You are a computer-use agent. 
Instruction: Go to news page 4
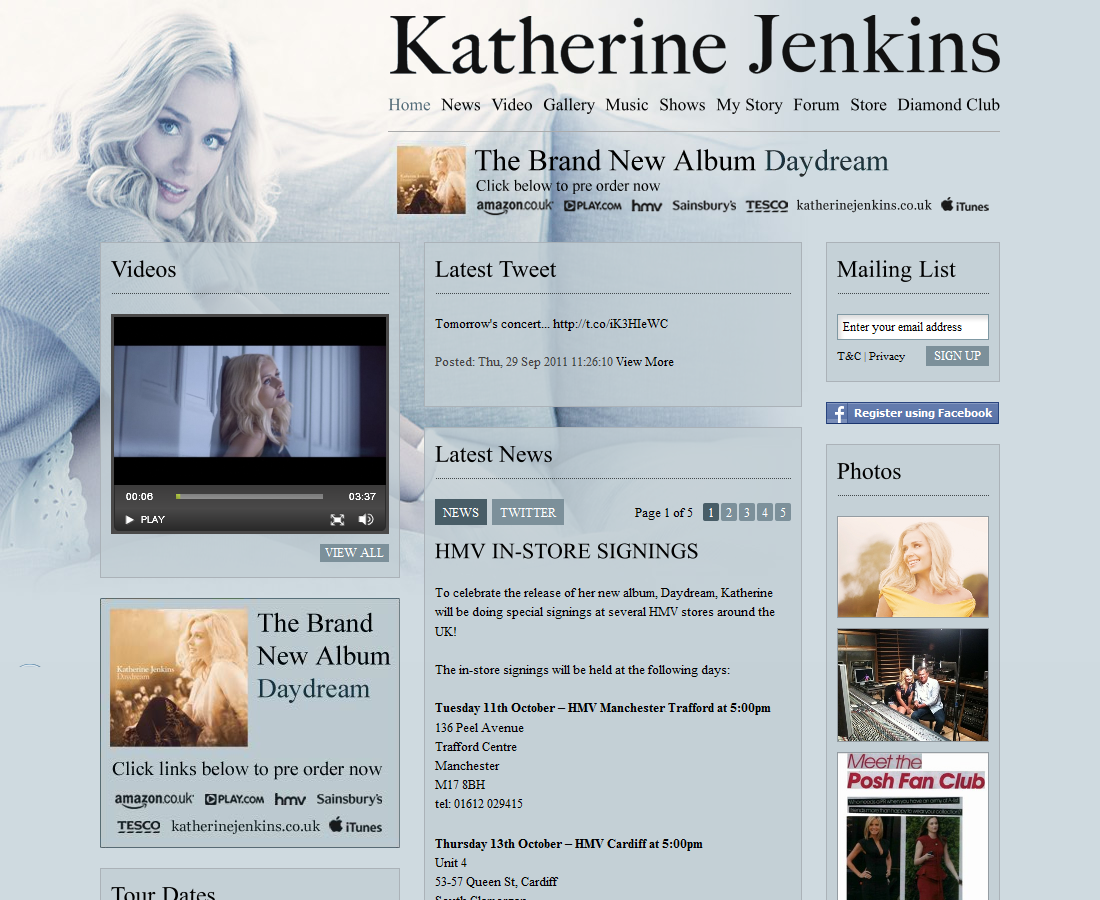click(x=765, y=512)
